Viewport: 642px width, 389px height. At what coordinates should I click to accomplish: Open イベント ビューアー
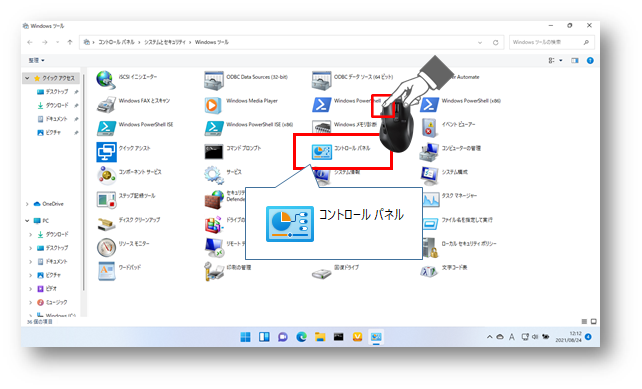pos(448,127)
